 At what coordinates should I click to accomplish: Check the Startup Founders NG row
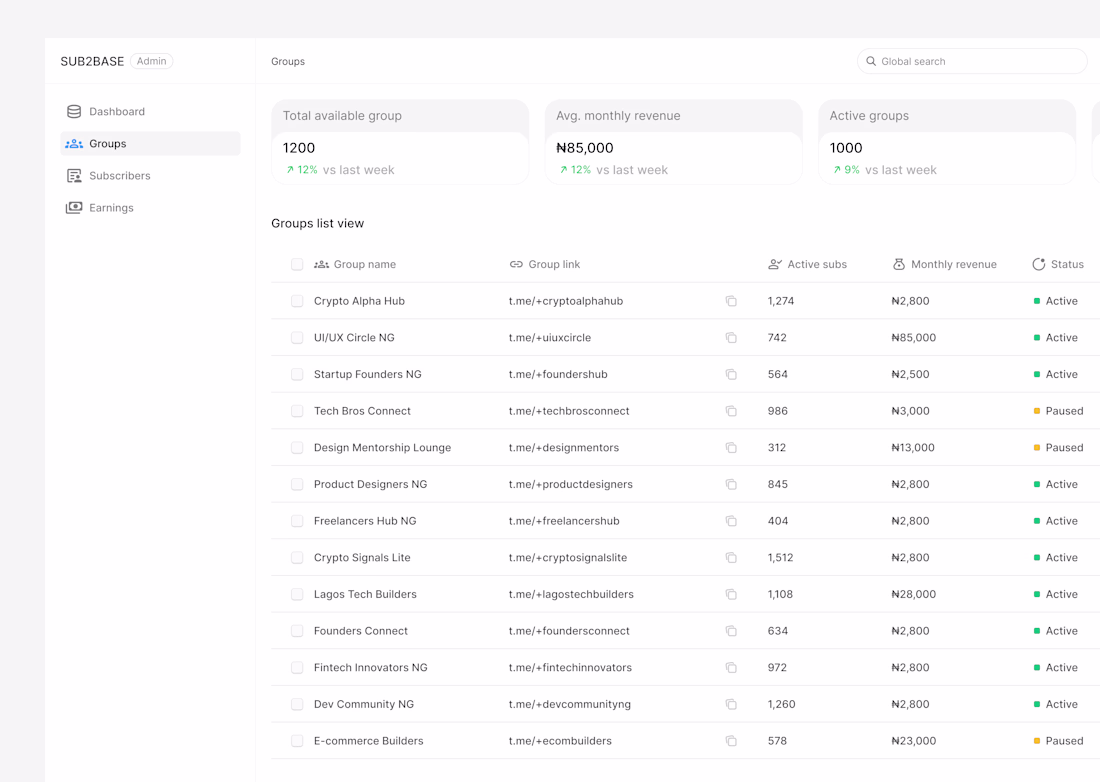click(x=297, y=374)
